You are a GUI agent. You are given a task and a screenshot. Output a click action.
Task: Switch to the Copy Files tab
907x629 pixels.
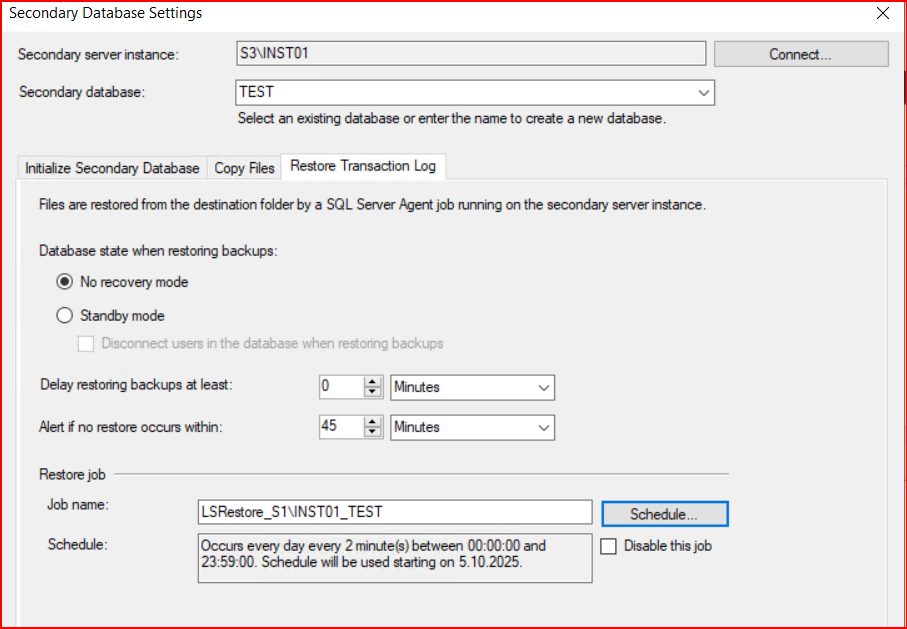(245, 168)
